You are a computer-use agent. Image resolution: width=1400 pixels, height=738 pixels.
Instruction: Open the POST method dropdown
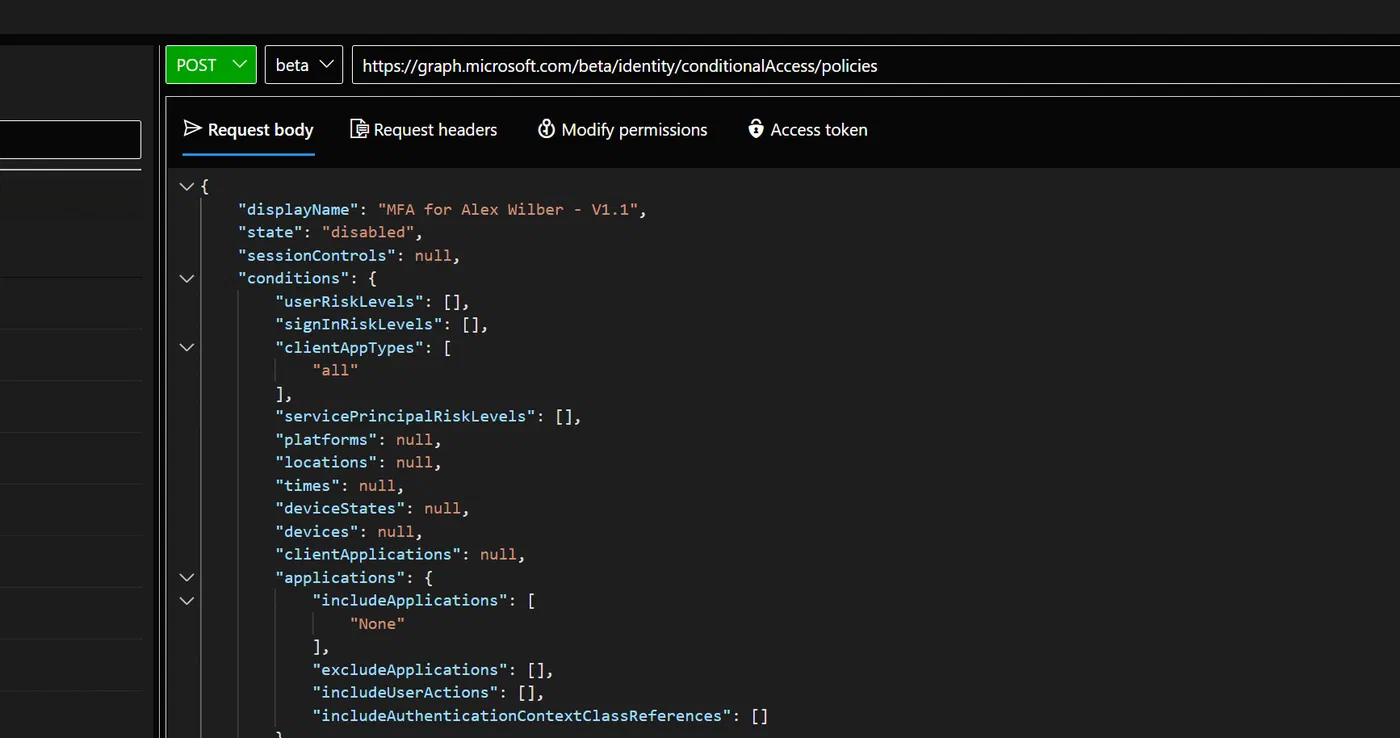tap(211, 65)
